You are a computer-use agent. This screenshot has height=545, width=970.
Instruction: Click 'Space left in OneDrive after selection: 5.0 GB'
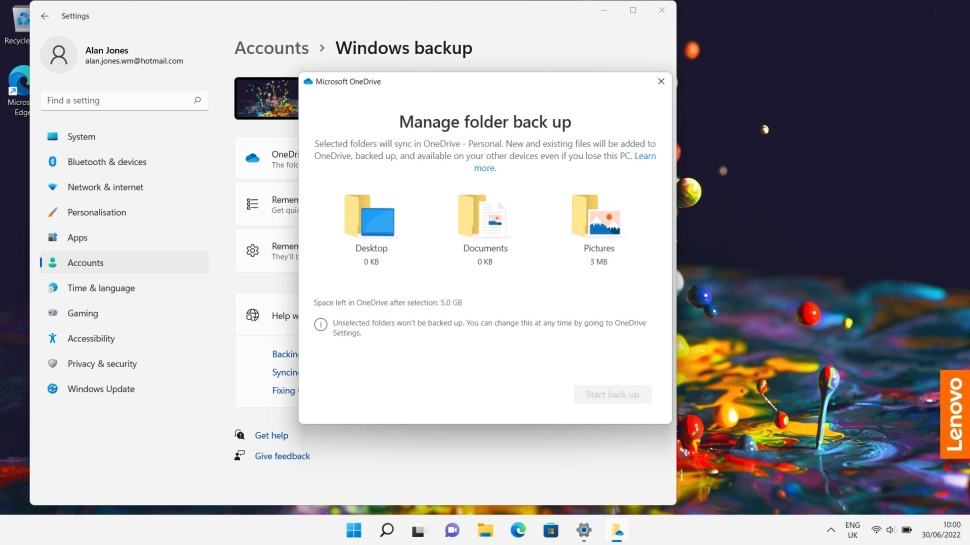tap(387, 303)
